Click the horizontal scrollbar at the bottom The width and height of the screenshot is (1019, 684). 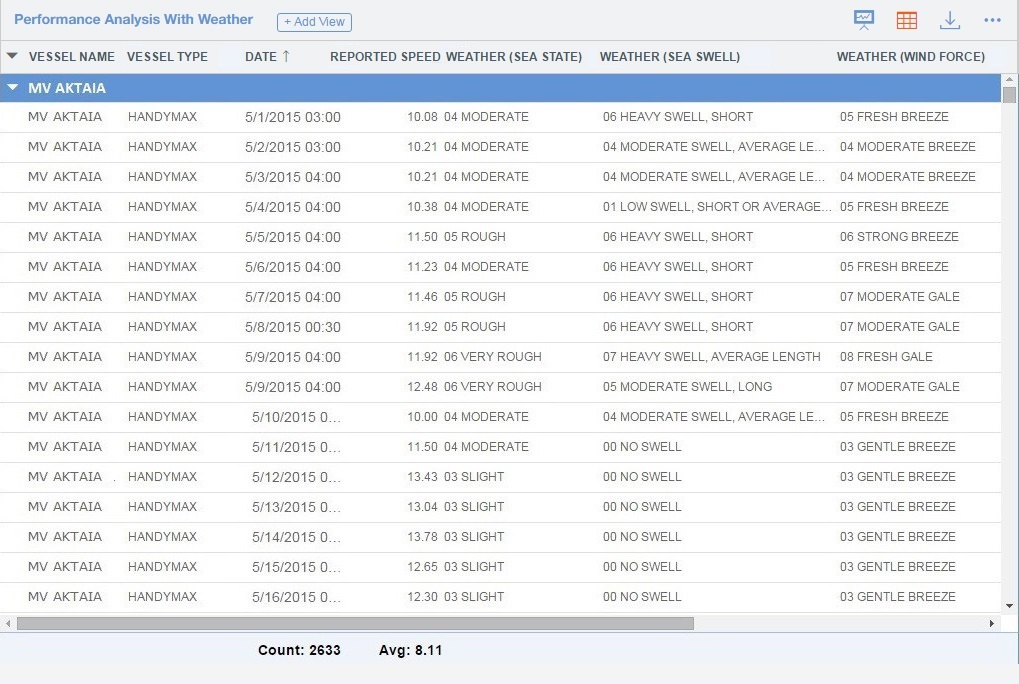[x=350, y=625]
